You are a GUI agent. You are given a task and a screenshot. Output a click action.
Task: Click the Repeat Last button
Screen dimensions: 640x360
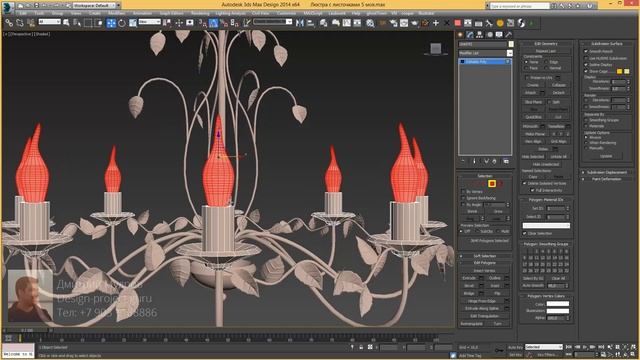coord(546,51)
